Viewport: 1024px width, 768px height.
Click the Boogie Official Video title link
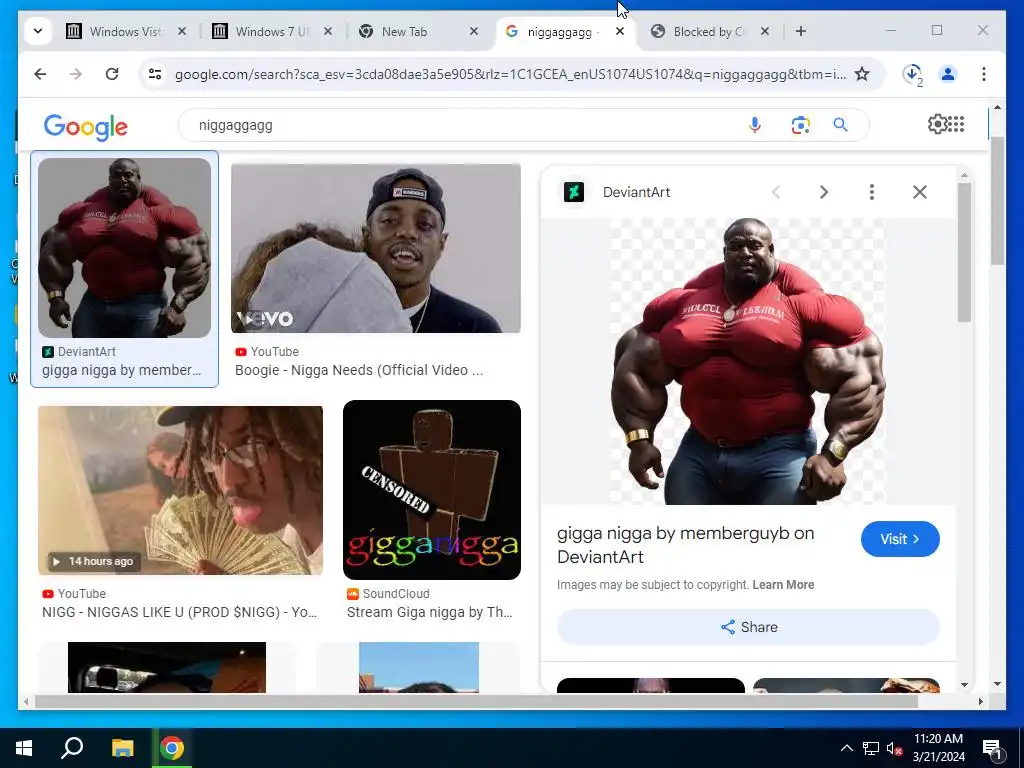coord(359,370)
